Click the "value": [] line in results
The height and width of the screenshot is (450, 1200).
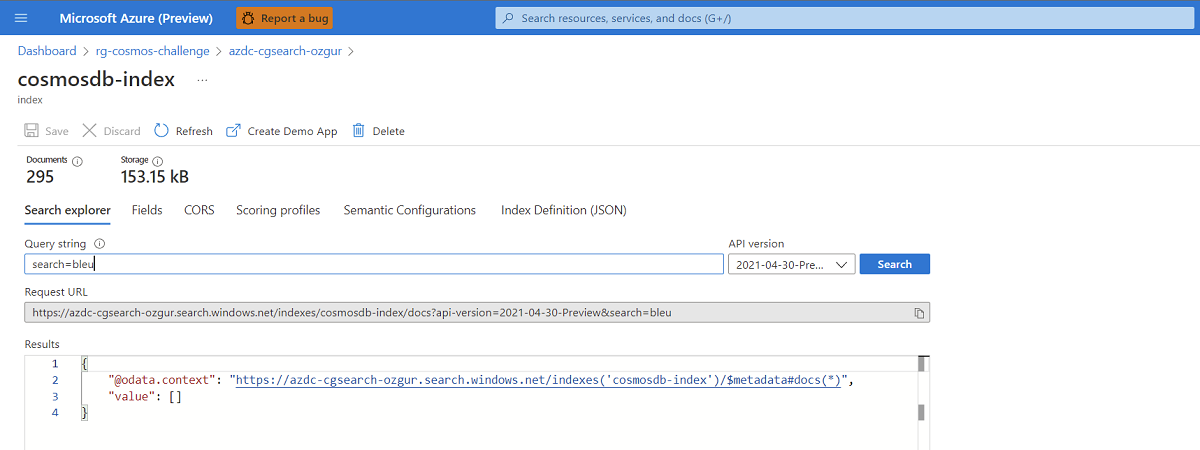pos(145,396)
